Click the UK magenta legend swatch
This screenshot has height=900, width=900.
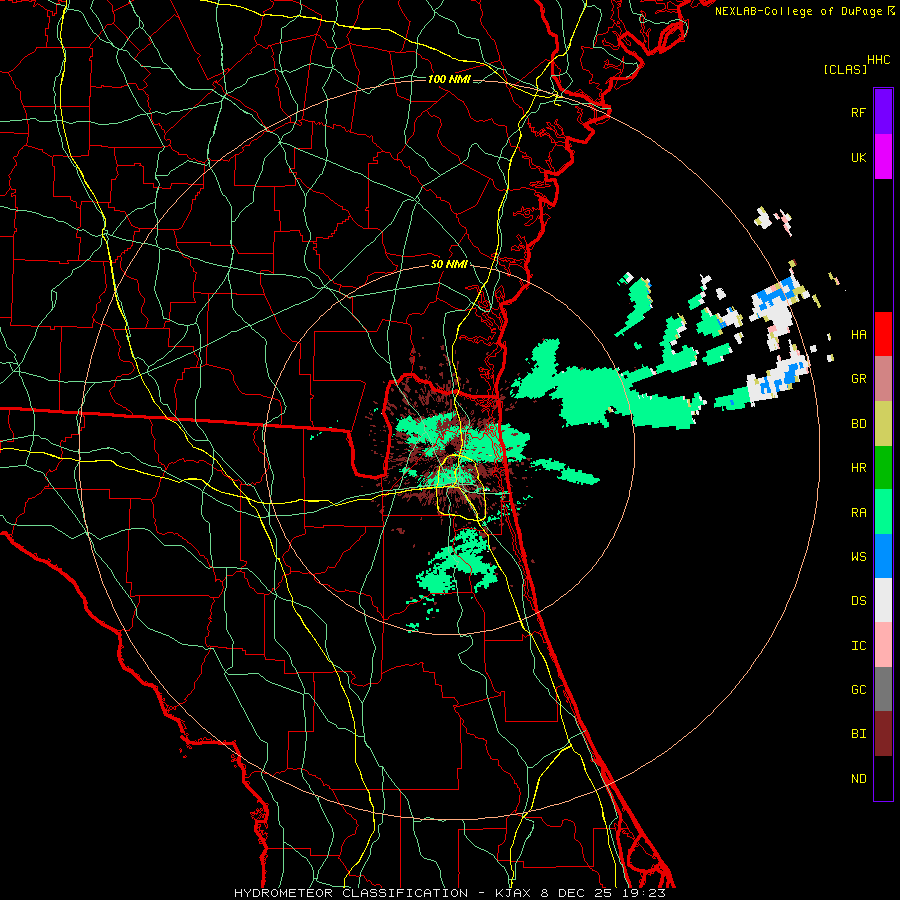883,157
